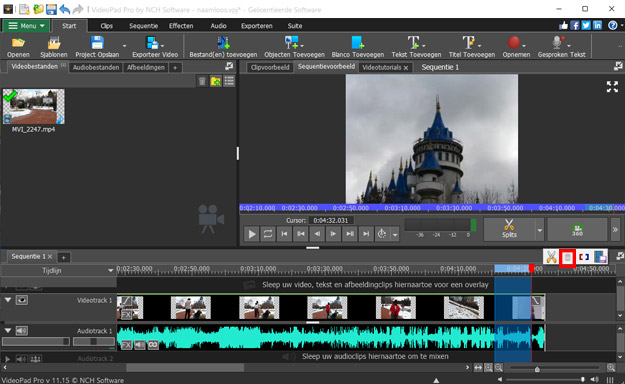The image size is (625, 384).
Task: Delete selected file with trash icon
Action: (202, 81)
